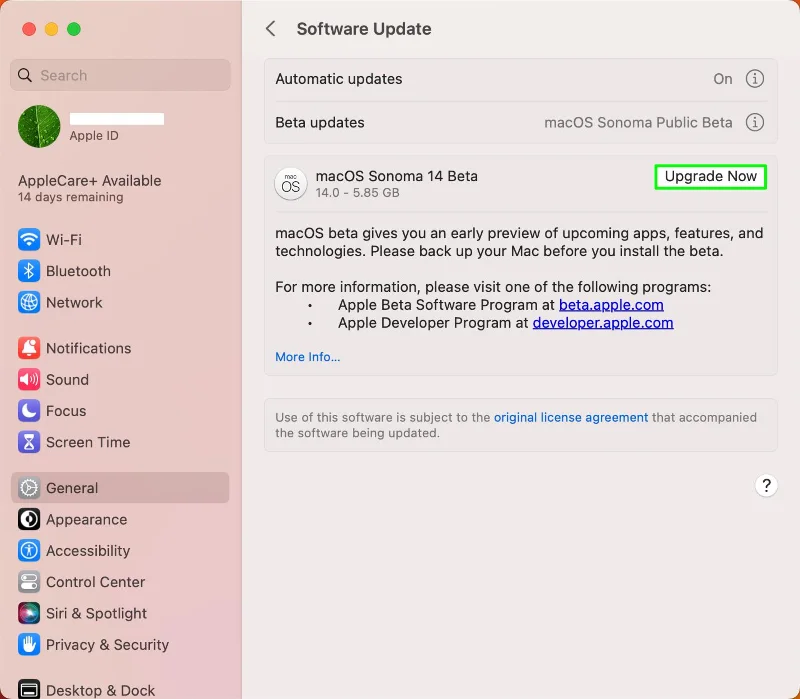Click macOS Sonoma Public Beta value
Image resolution: width=800 pixels, height=699 pixels.
pyautogui.click(x=638, y=122)
